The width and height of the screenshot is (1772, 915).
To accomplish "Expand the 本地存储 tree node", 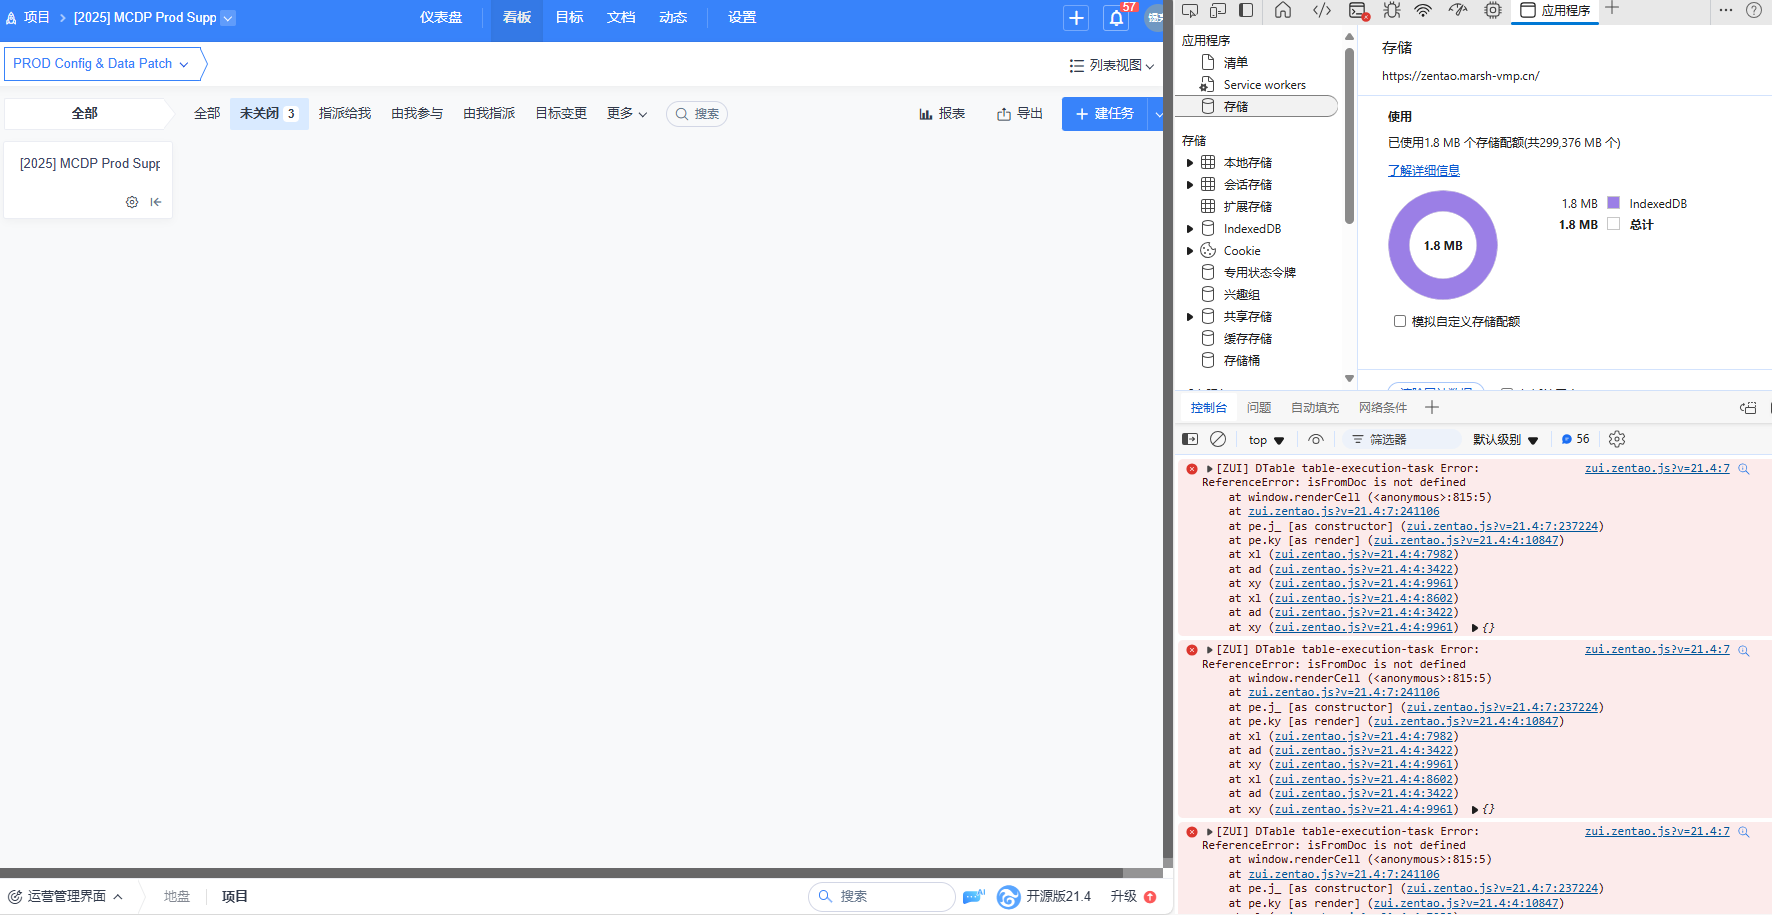I will click(x=1190, y=162).
